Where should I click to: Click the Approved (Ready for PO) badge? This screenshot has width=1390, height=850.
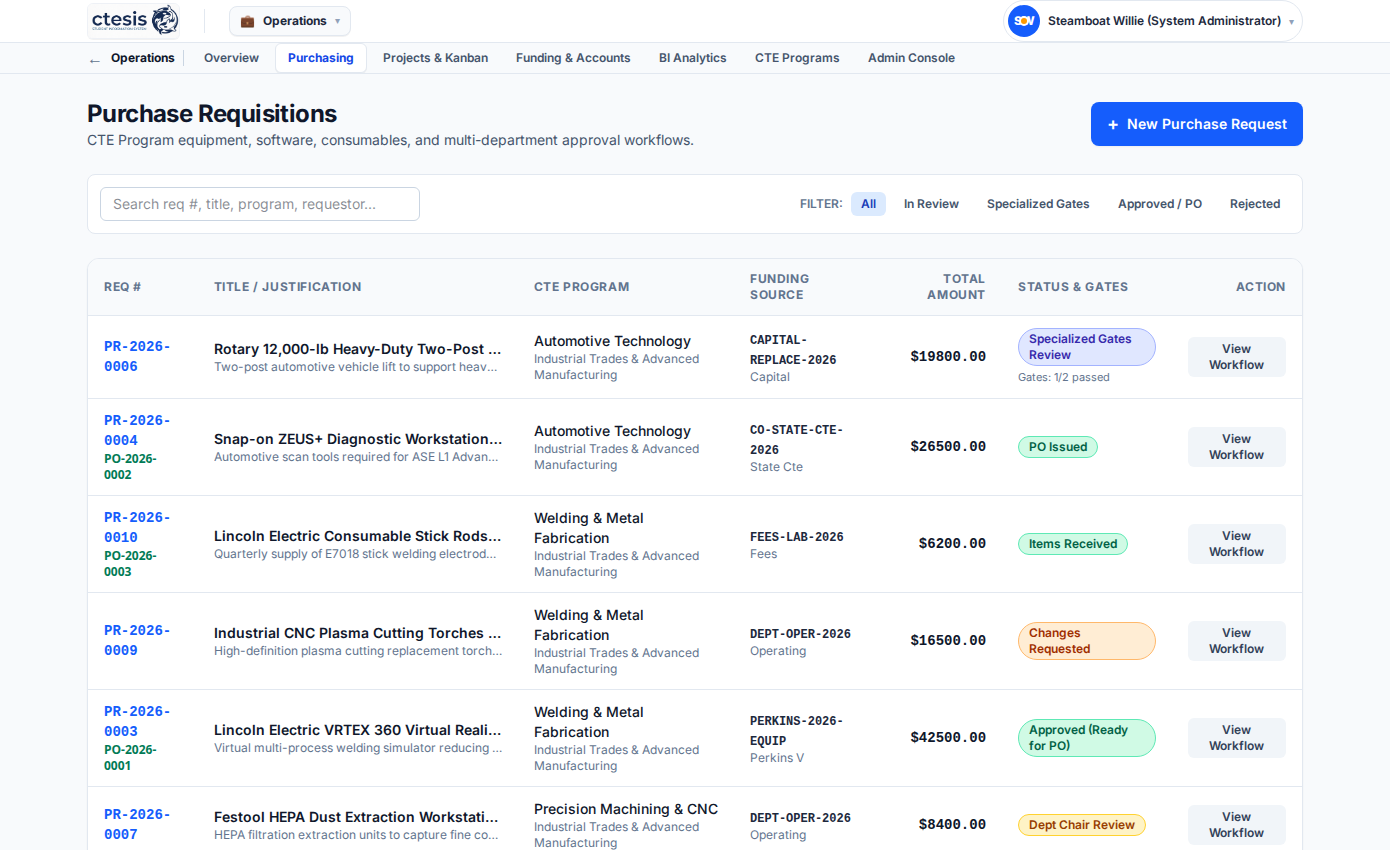pos(1087,738)
